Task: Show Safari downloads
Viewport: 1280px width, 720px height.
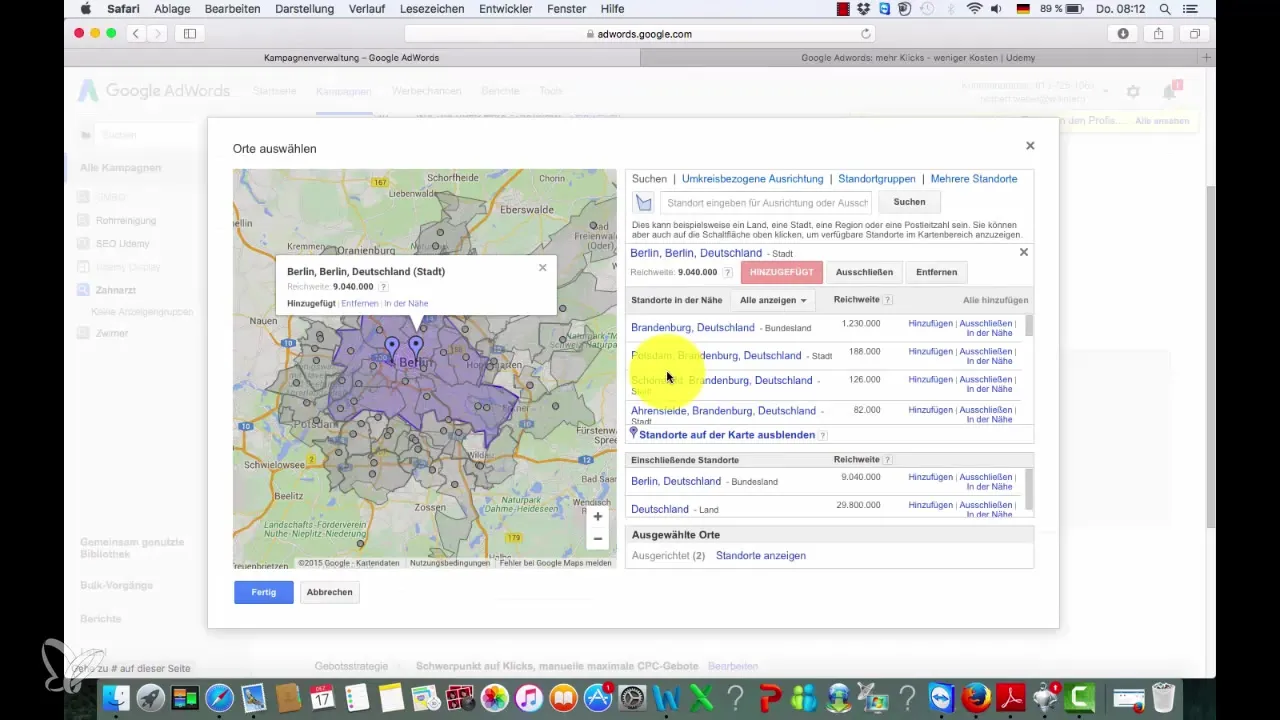Action: coord(1123,33)
